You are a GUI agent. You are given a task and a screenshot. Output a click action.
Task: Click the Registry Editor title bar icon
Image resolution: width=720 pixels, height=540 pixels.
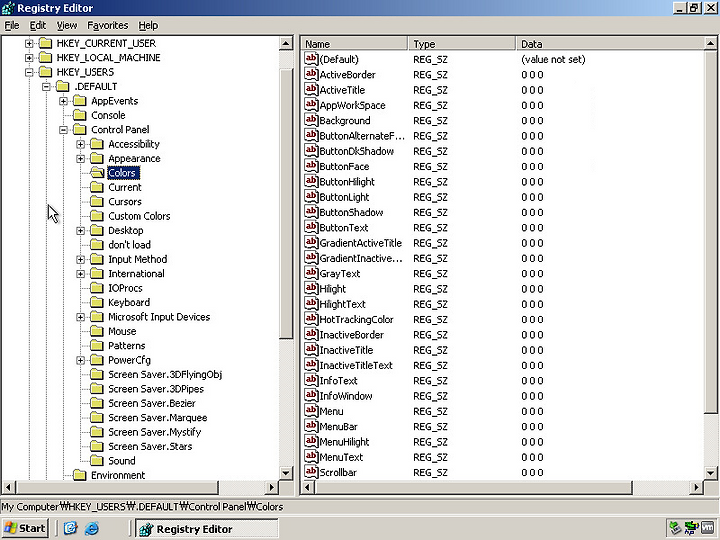[x=8, y=8]
